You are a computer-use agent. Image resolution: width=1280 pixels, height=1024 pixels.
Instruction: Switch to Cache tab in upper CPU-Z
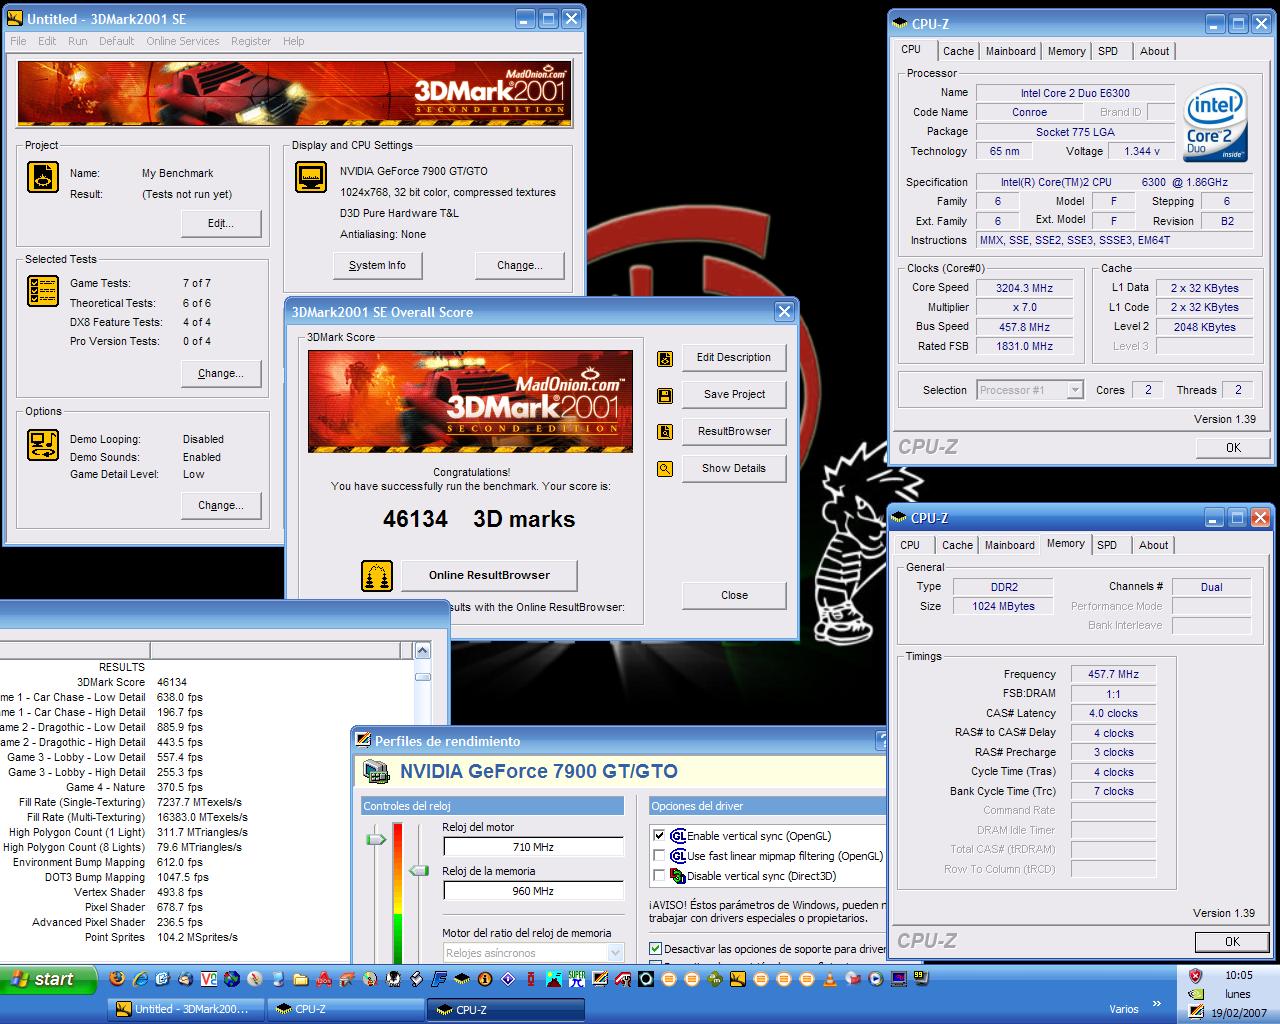coord(958,51)
